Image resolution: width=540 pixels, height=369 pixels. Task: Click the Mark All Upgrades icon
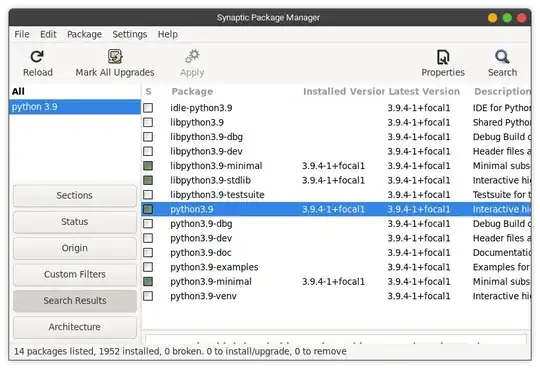[x=115, y=57]
